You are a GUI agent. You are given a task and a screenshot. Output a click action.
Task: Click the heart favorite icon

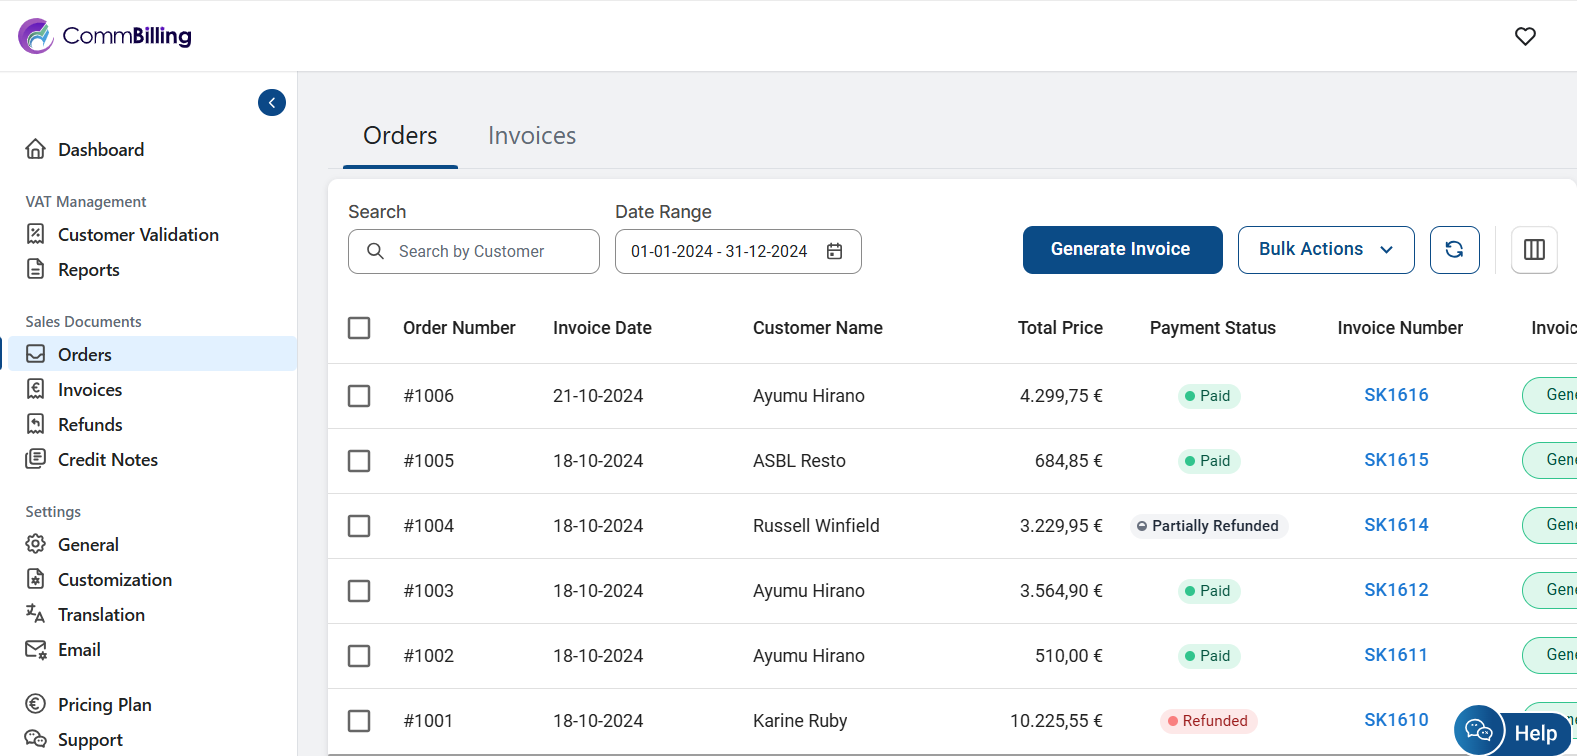(1525, 36)
